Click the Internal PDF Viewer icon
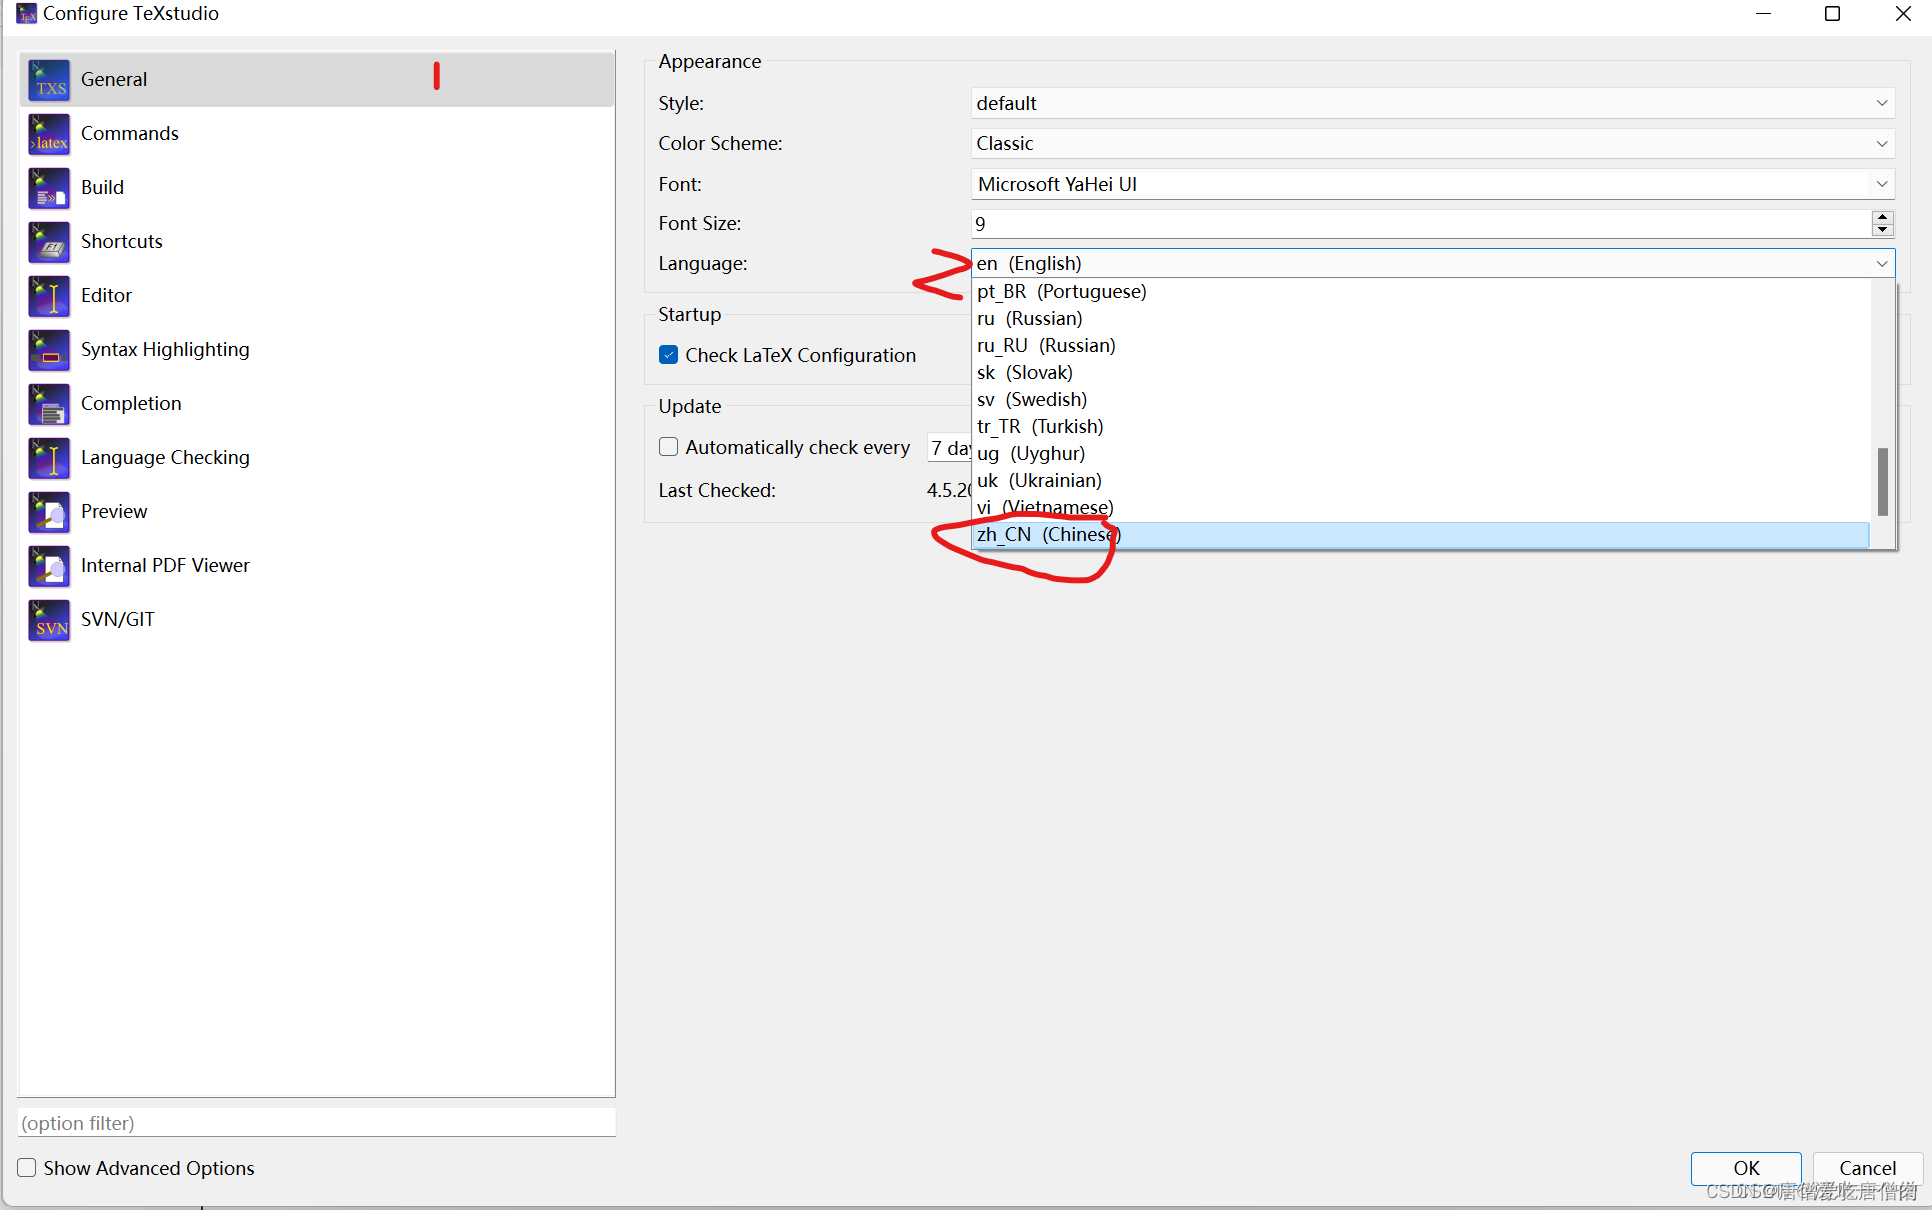 49,566
